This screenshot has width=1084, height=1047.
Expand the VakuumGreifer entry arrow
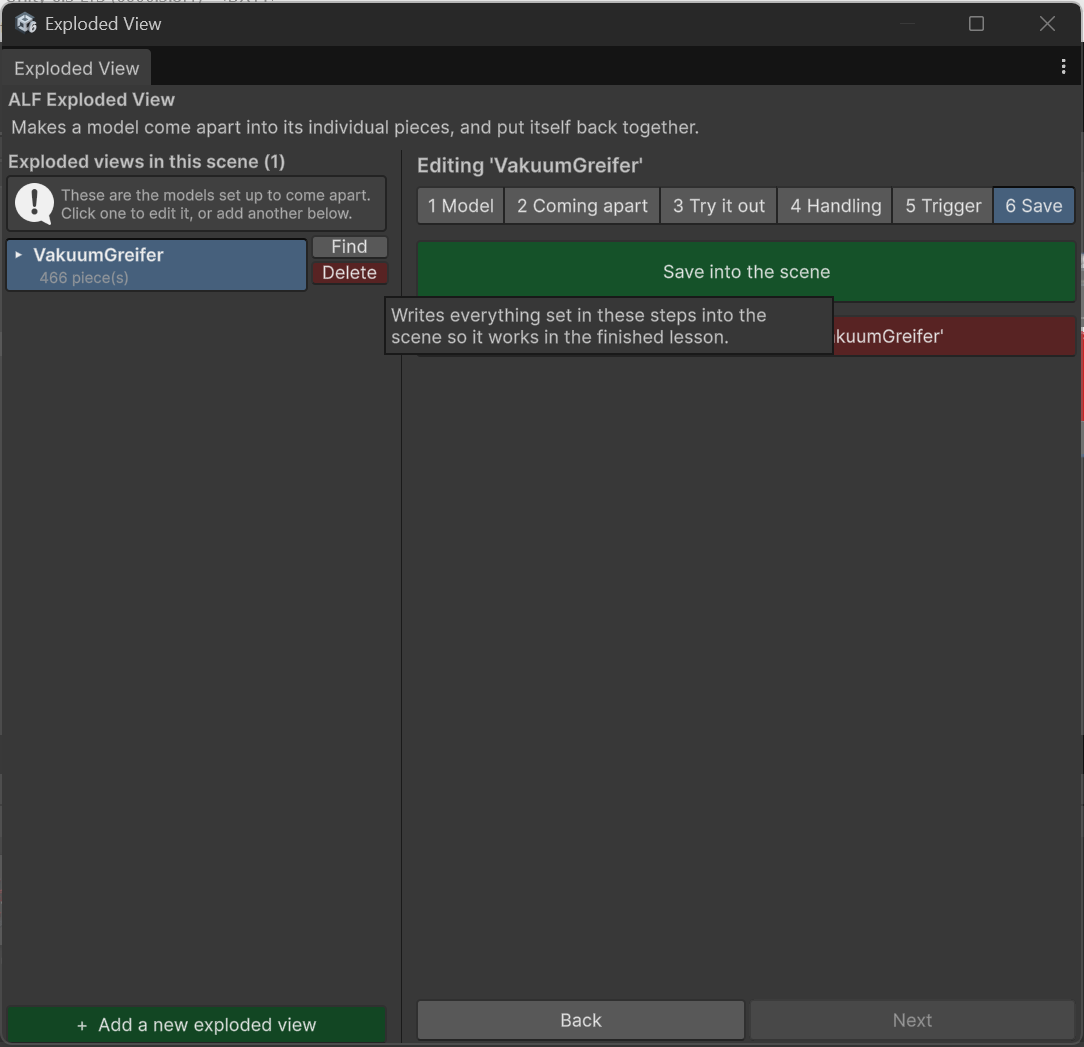(x=19, y=255)
